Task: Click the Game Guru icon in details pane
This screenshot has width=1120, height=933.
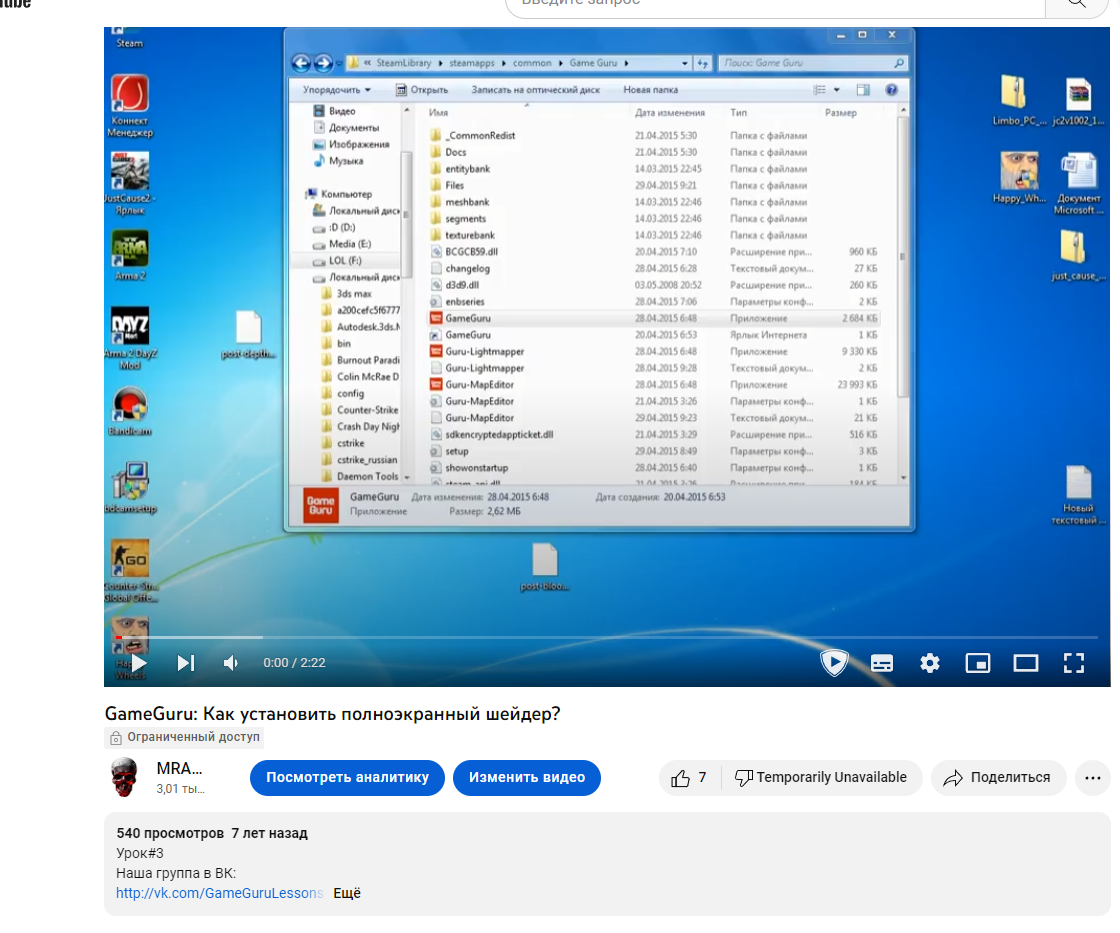Action: (x=321, y=506)
